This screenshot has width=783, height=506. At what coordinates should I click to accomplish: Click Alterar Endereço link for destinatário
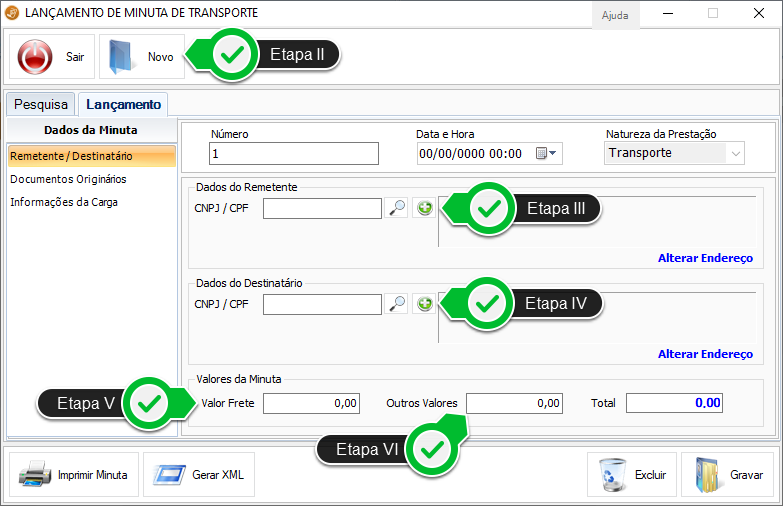click(704, 354)
